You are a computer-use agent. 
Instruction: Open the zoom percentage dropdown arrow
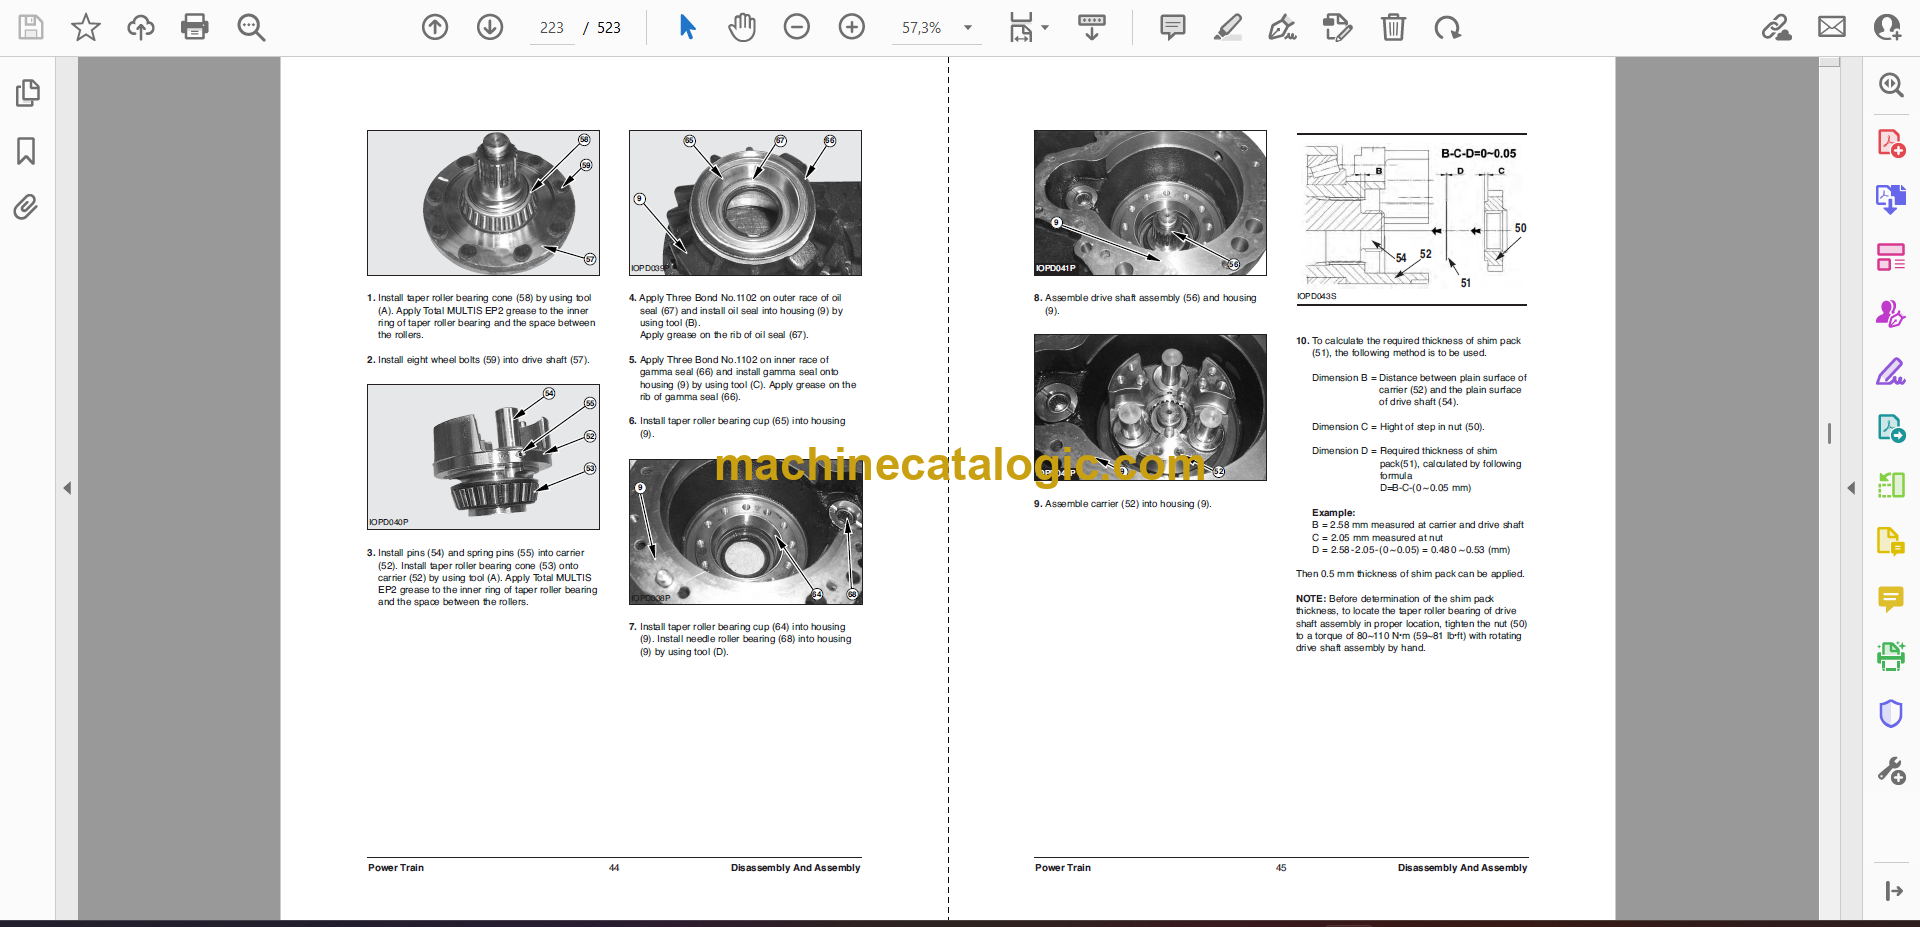968,28
